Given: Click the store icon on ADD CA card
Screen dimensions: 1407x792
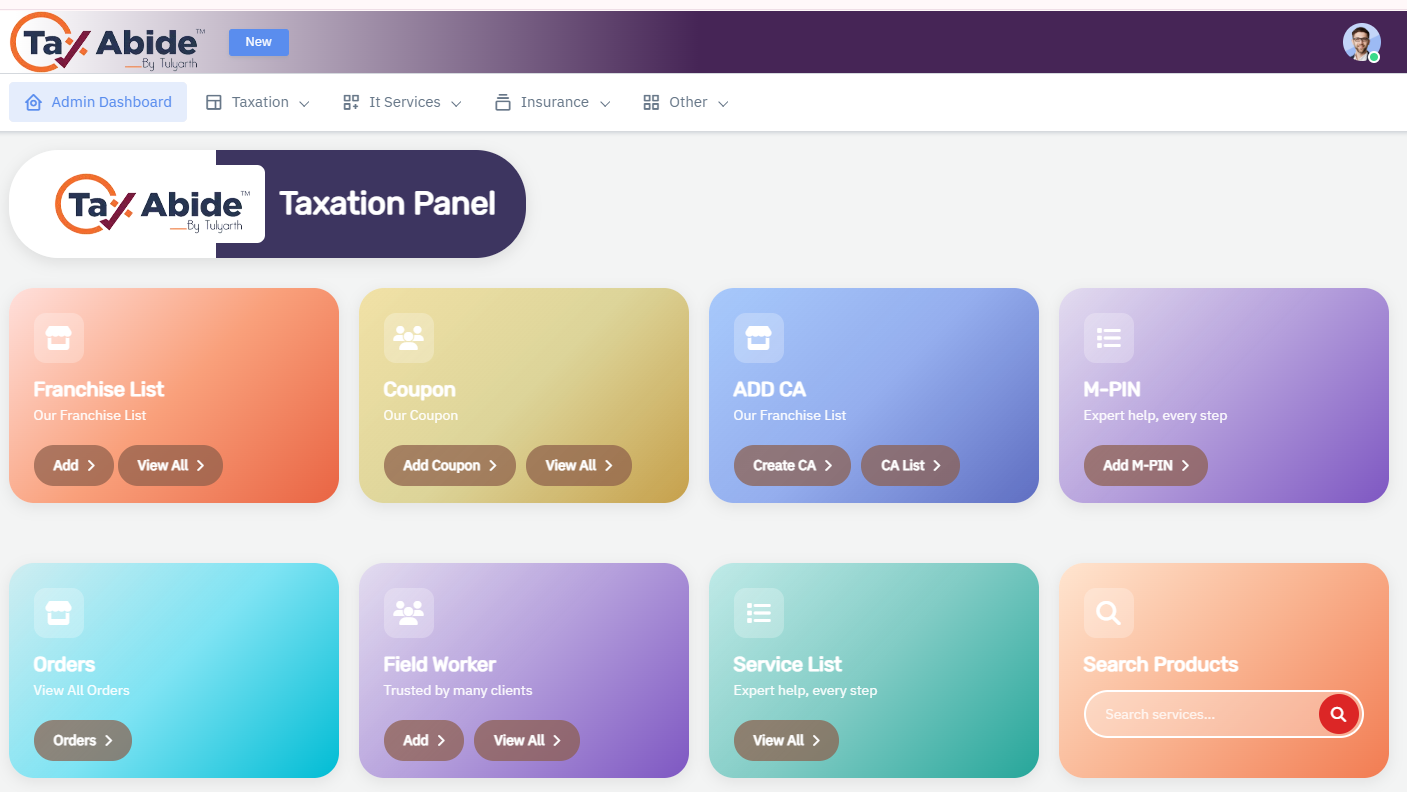Looking at the screenshot, I should coord(759,338).
